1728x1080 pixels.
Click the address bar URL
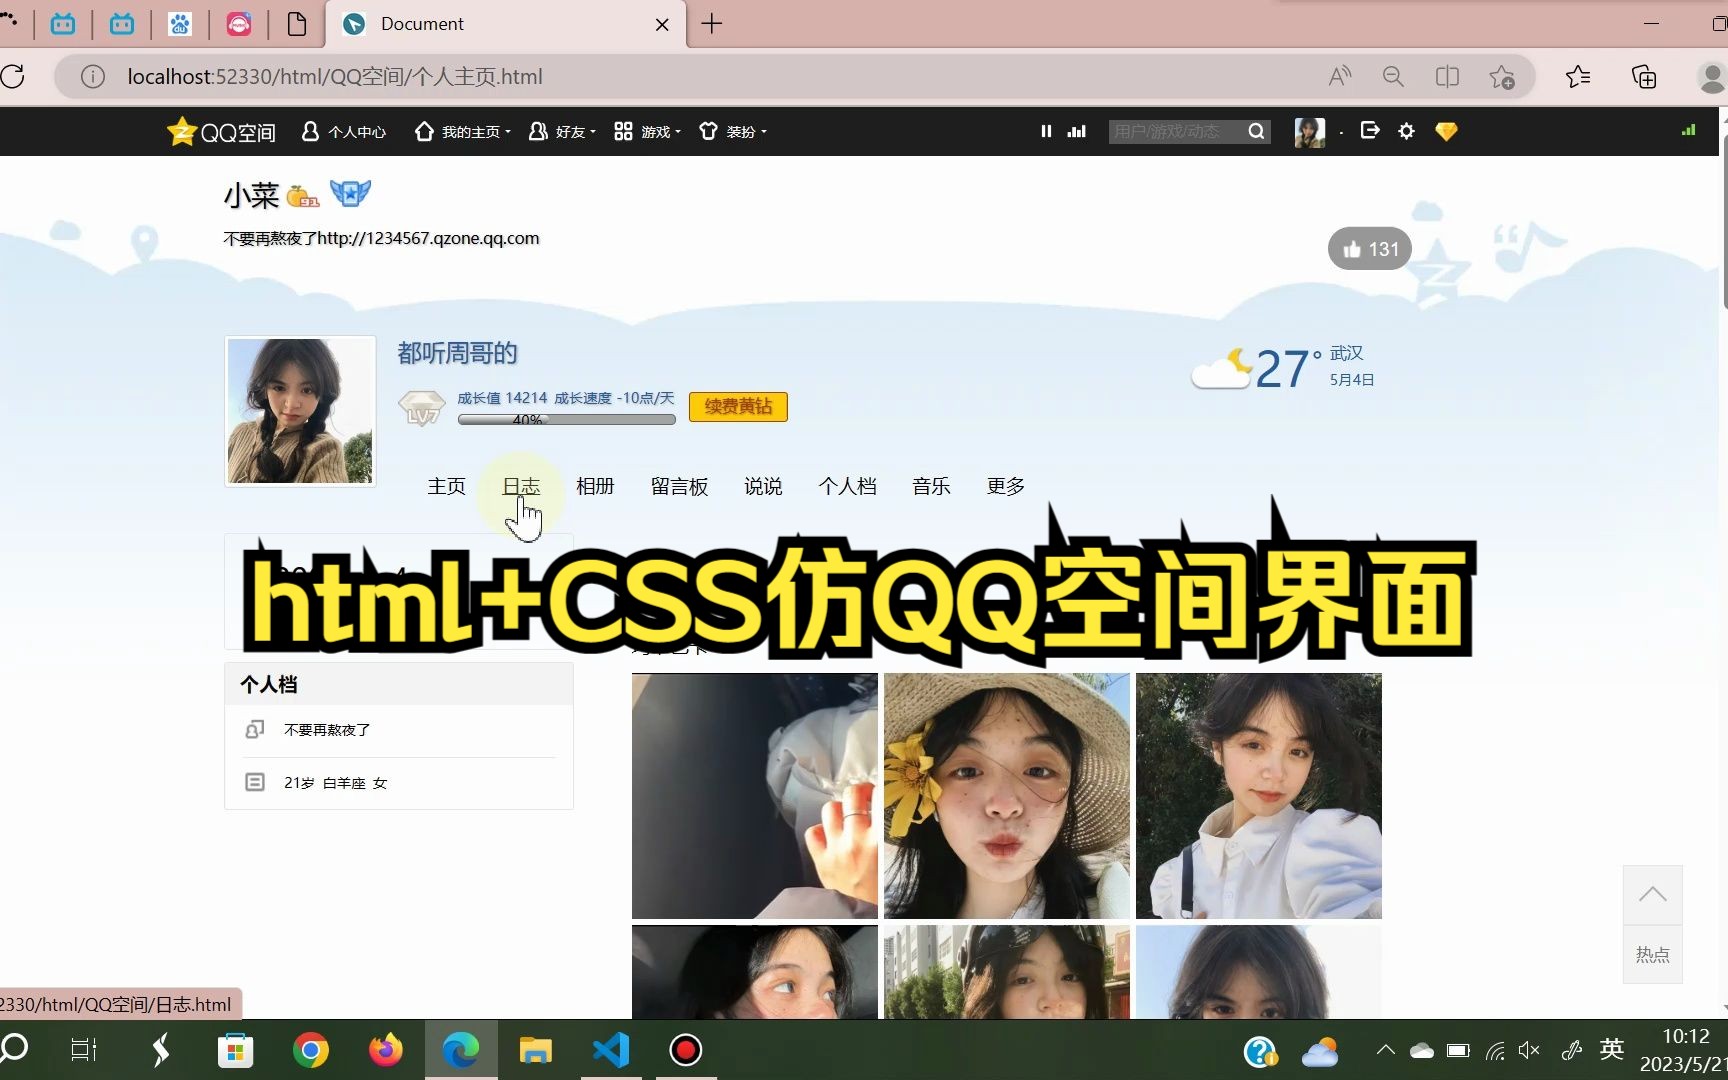pos(335,76)
